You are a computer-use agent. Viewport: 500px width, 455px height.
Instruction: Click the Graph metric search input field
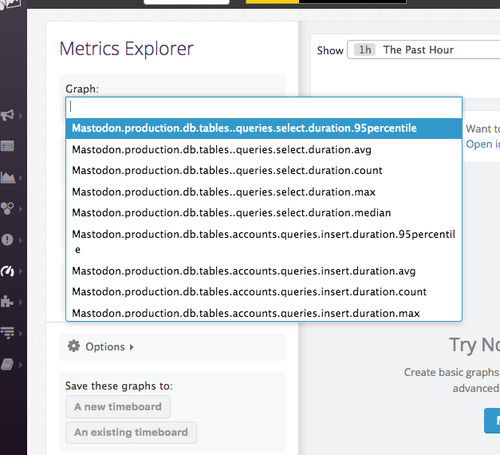(264, 107)
